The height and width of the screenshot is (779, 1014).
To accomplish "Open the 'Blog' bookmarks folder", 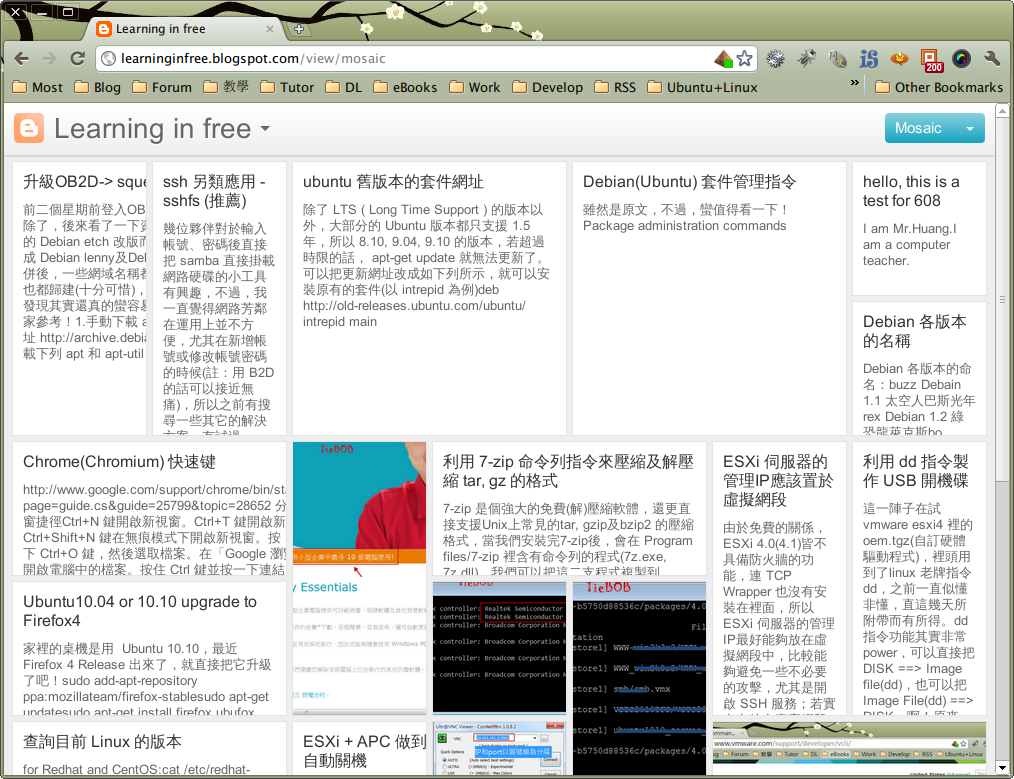I will pyautogui.click(x=98, y=87).
